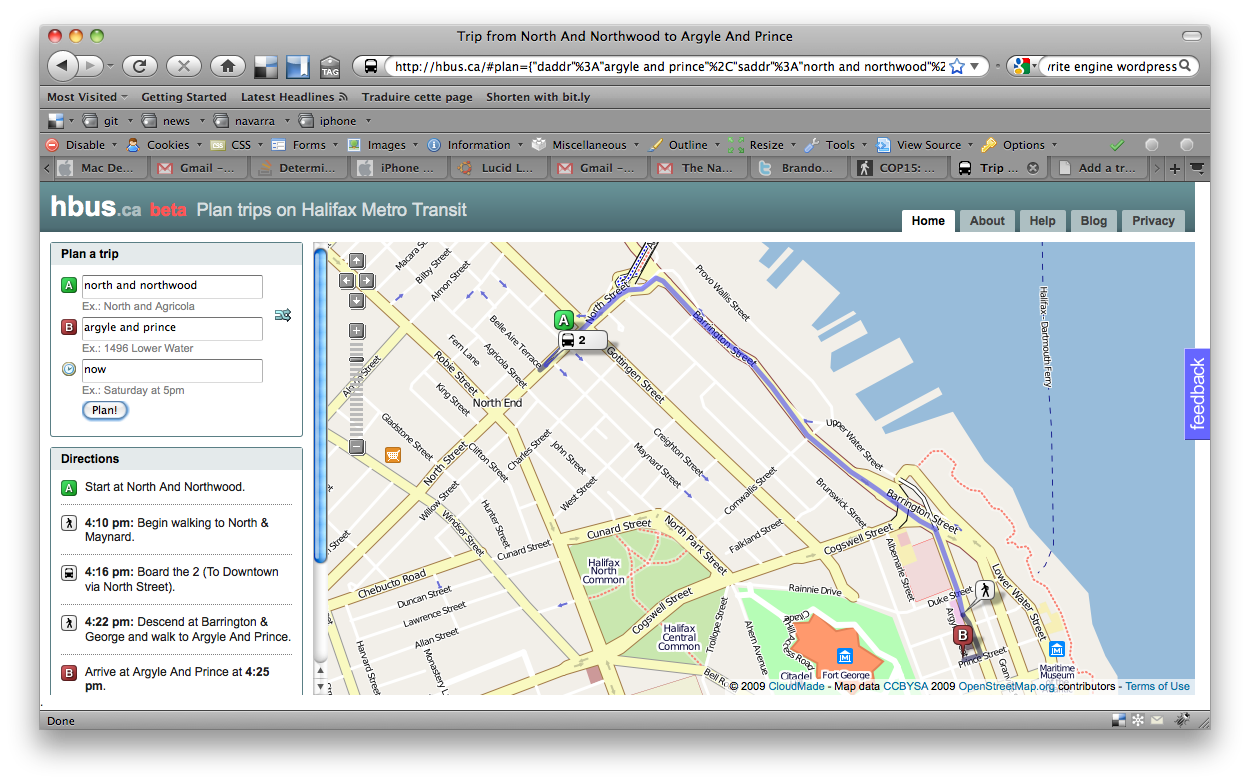This screenshot has height=784, width=1250.
Task: Follow the OpenStreetMap.org link
Action: (x=1006, y=687)
